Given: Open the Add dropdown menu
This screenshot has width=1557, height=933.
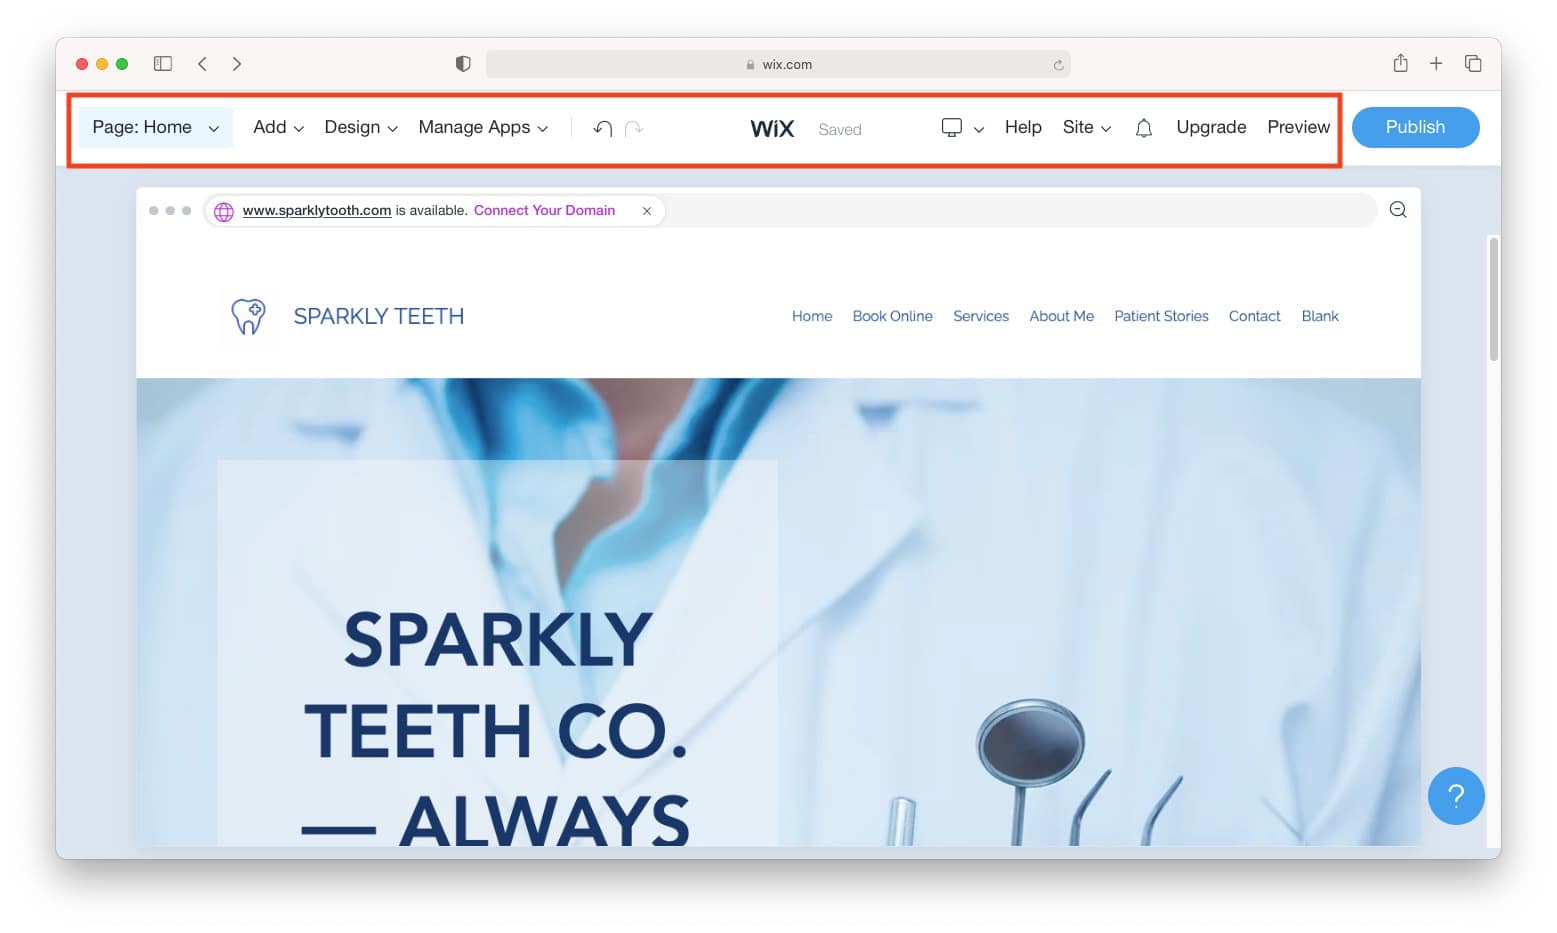Looking at the screenshot, I should coord(278,127).
